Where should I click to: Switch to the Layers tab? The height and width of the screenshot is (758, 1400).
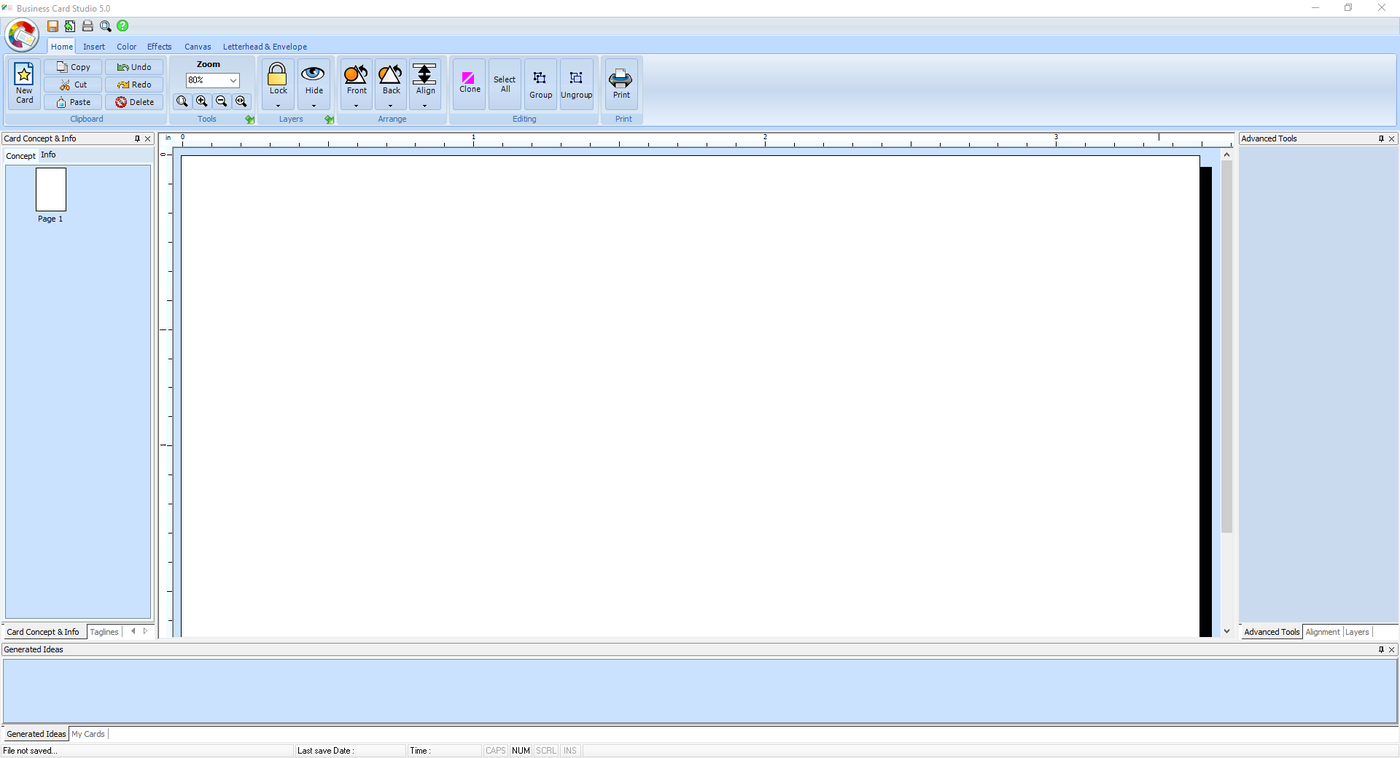click(x=1357, y=632)
